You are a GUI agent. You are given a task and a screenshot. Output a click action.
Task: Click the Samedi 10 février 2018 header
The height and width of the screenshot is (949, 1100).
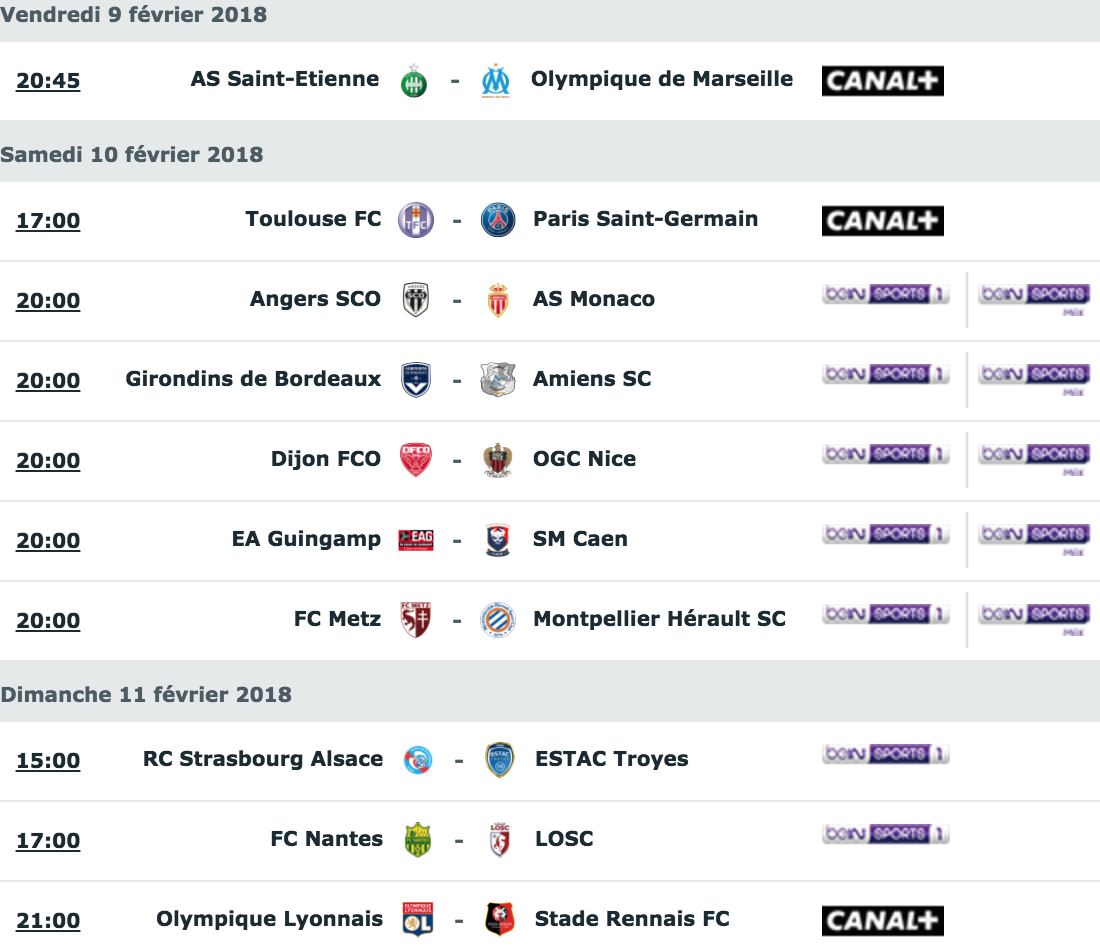(132, 154)
